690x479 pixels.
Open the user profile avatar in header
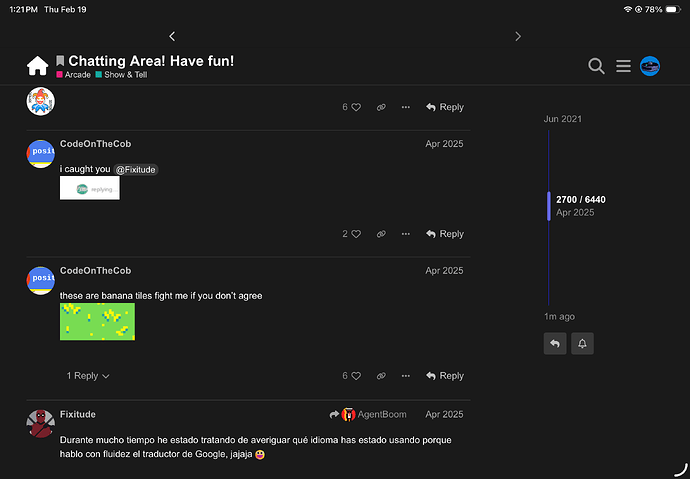650,66
